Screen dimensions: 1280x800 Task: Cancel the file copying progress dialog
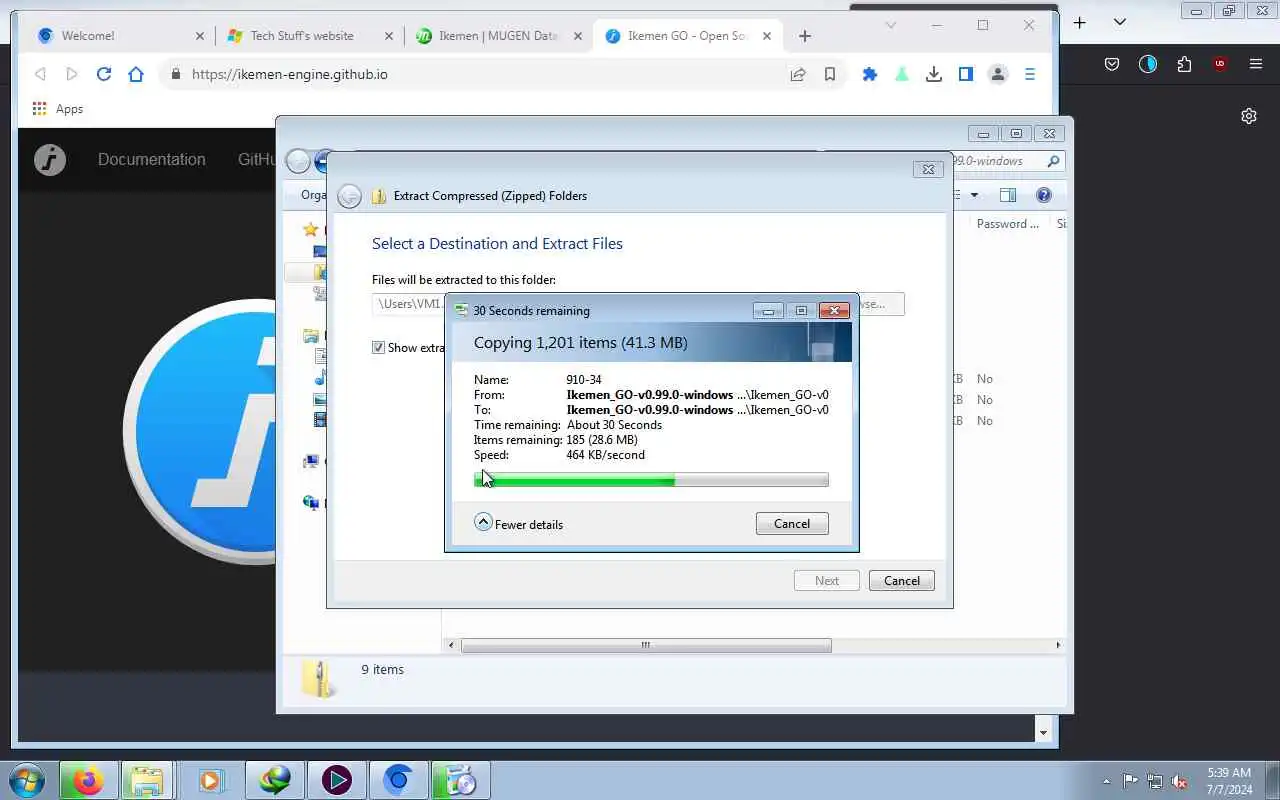pyautogui.click(x=792, y=524)
